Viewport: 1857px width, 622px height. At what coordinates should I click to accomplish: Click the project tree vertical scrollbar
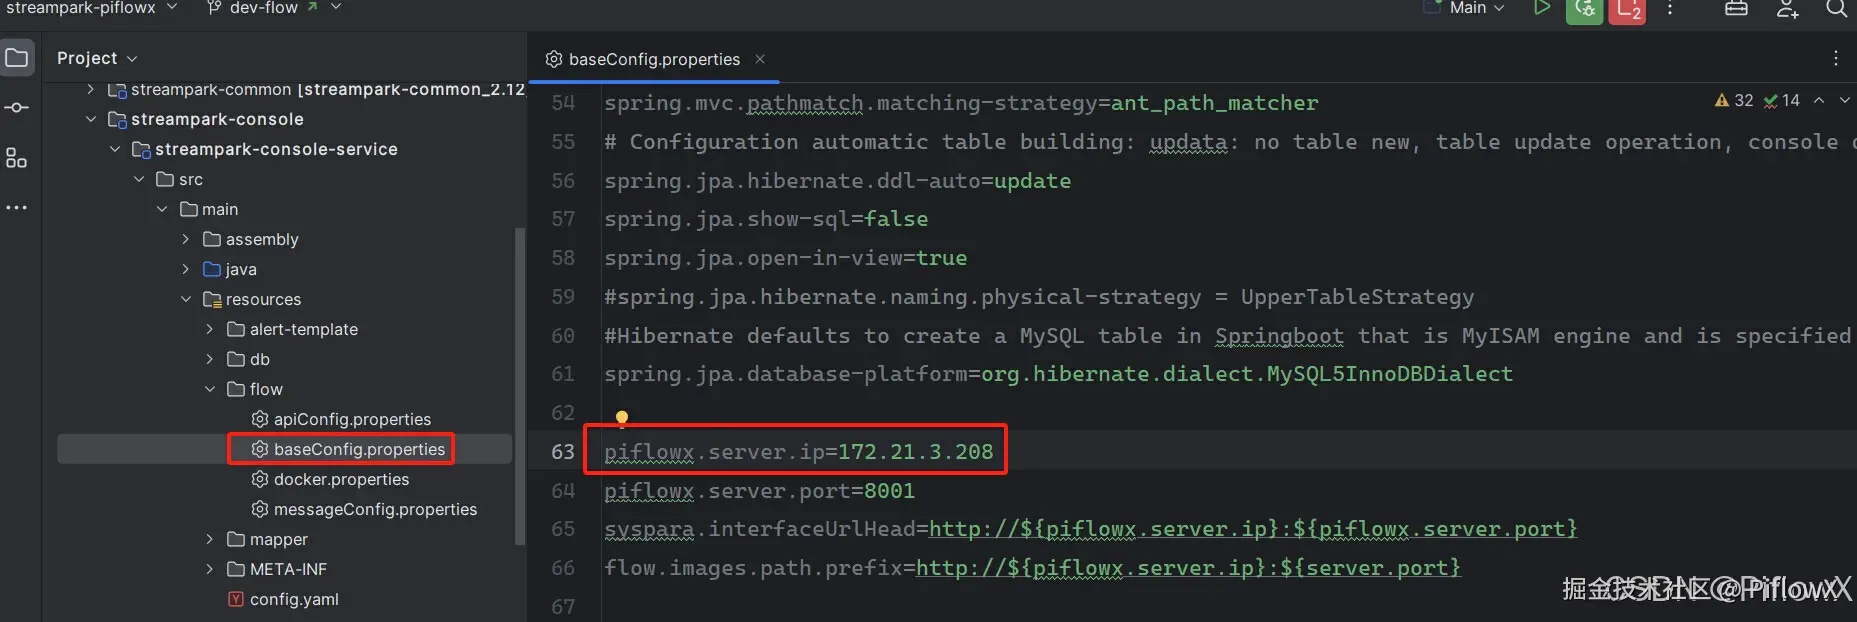tap(519, 386)
